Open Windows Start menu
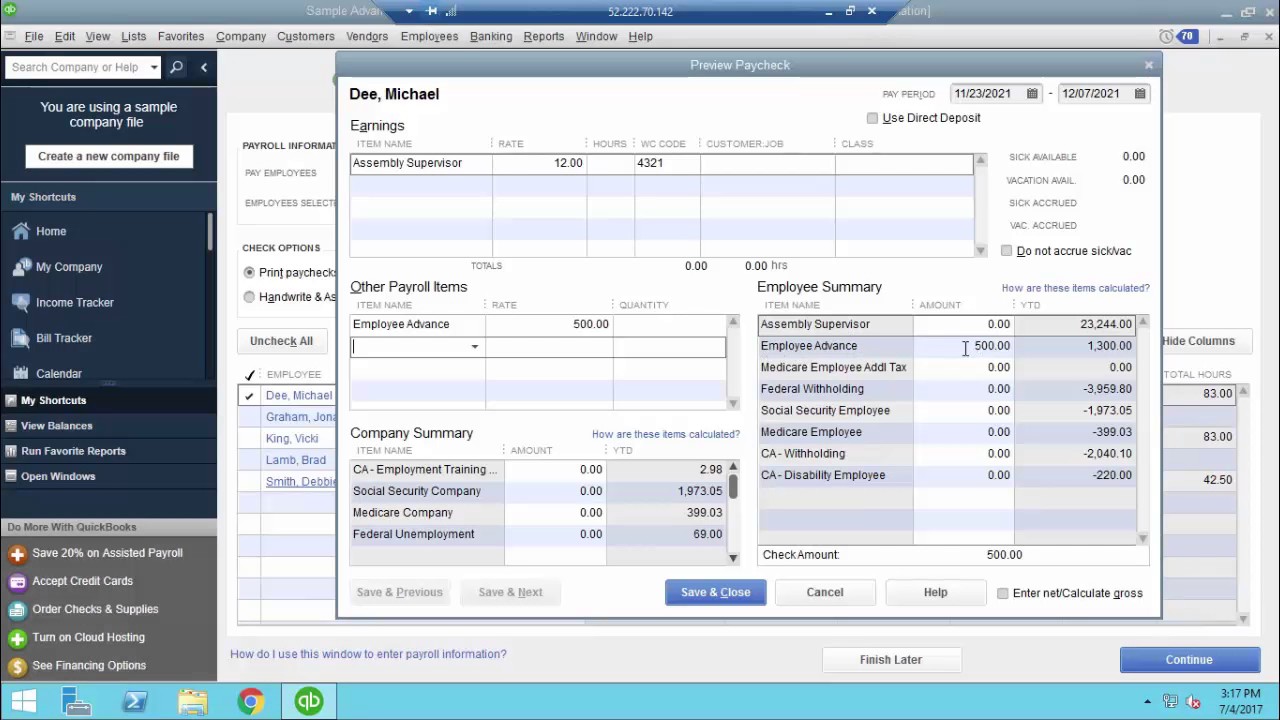This screenshot has width=1280, height=720. (x=23, y=701)
